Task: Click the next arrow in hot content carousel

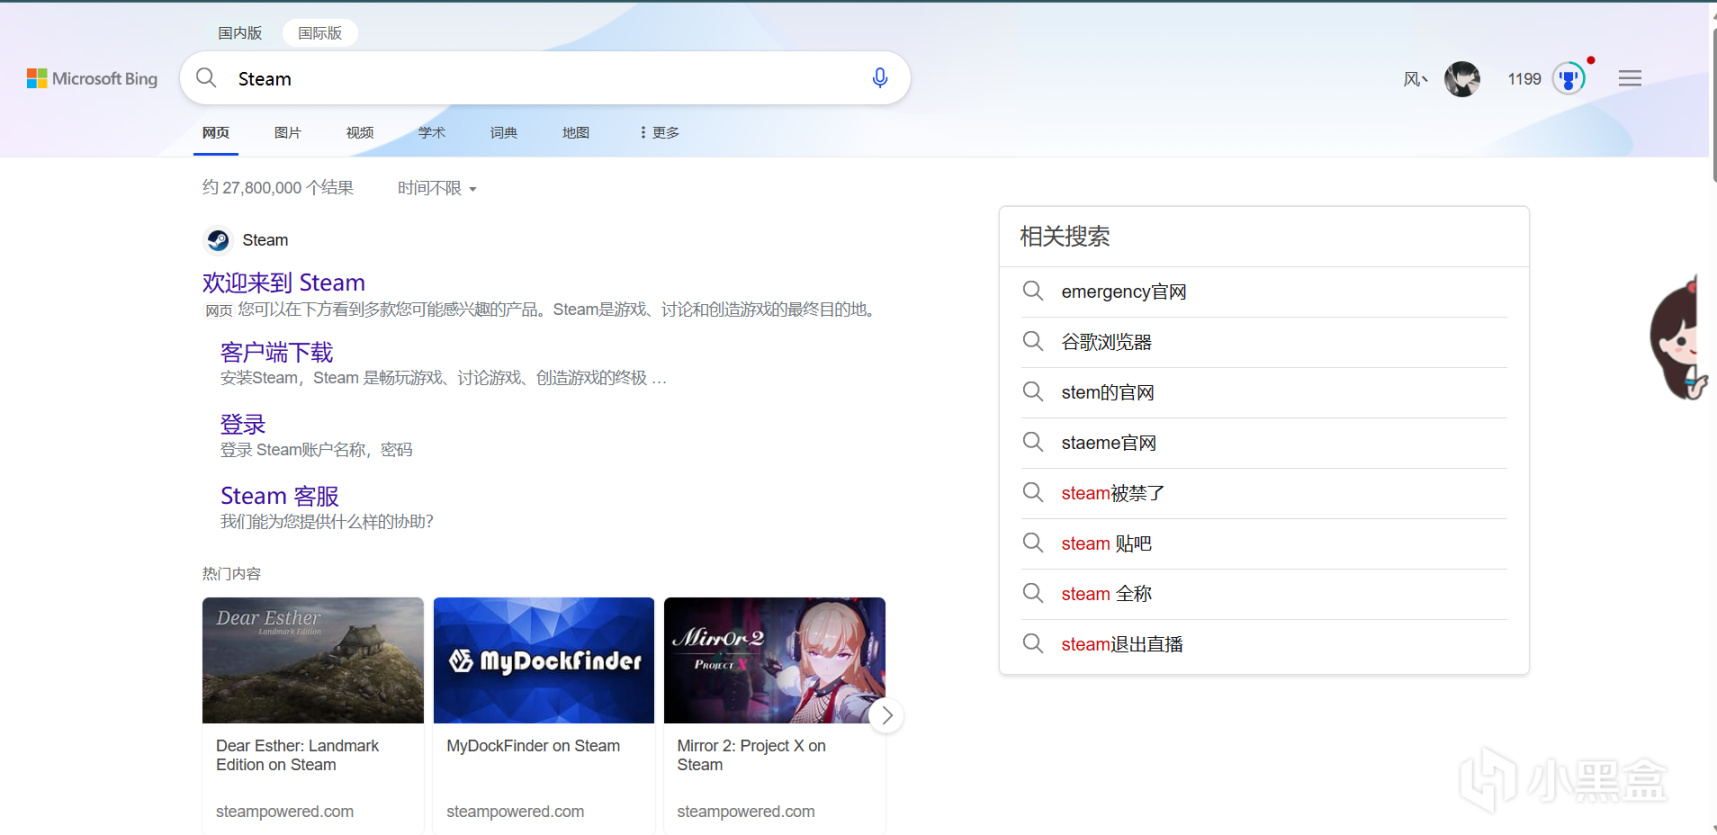Action: pos(886,716)
